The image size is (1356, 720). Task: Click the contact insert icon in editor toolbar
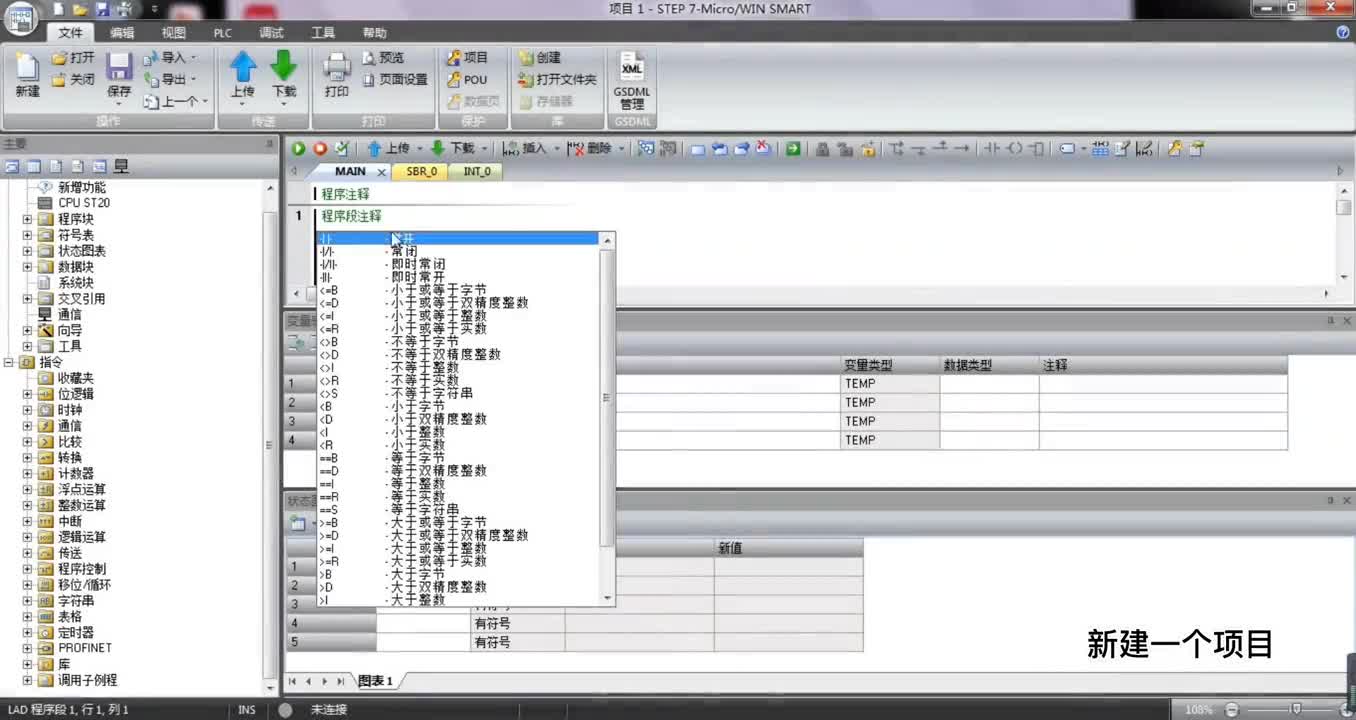coord(992,148)
